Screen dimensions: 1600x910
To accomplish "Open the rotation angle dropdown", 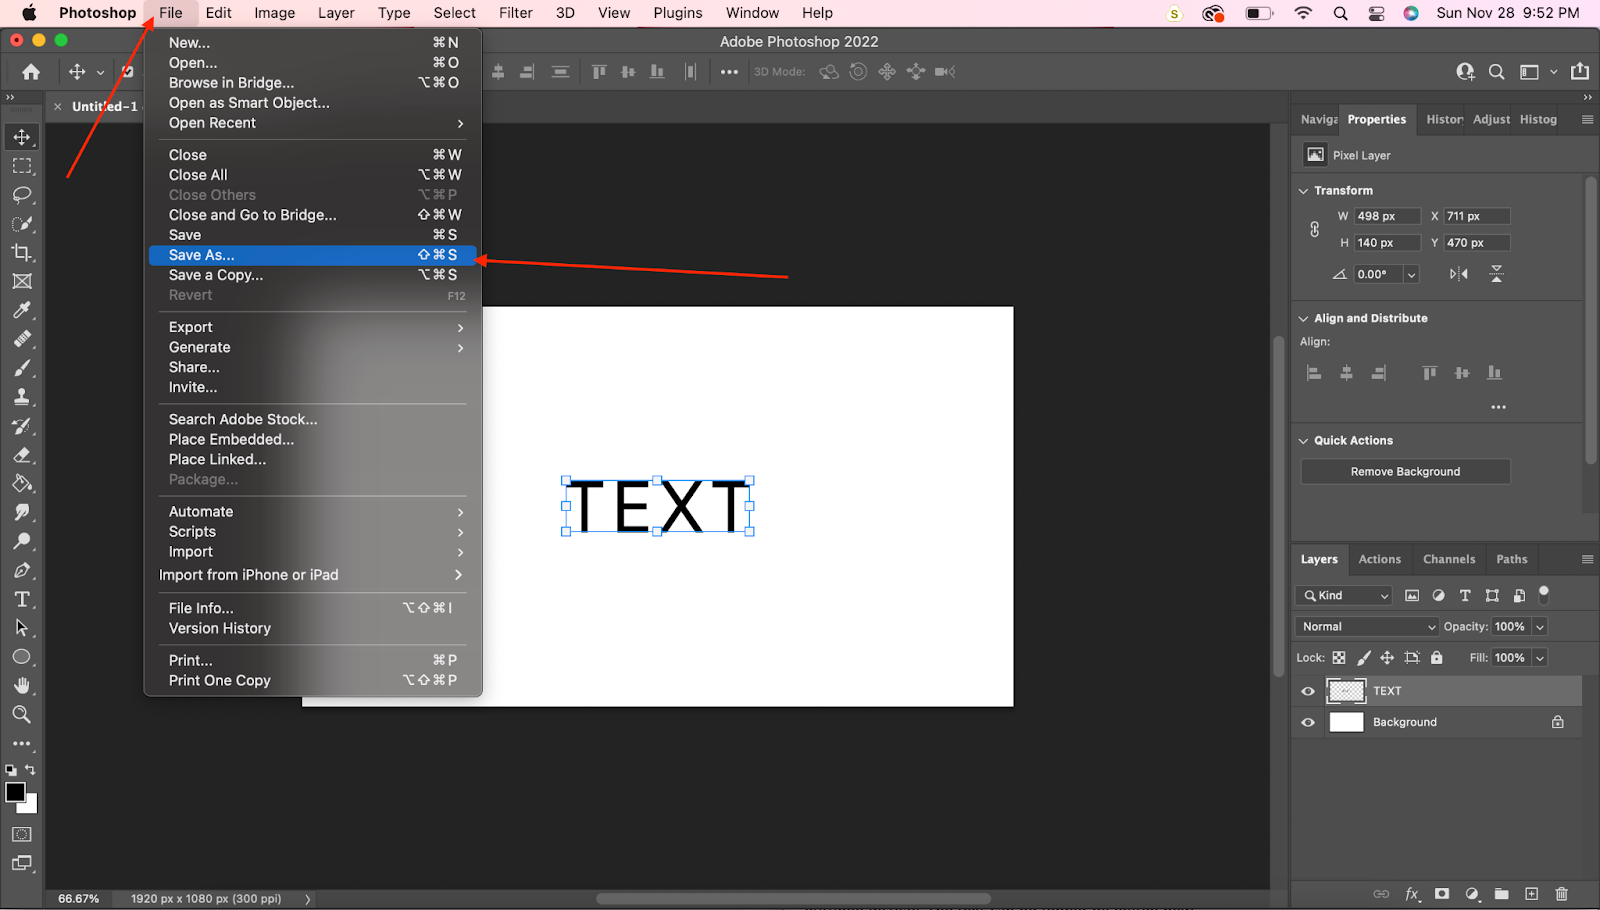I will [1412, 275].
